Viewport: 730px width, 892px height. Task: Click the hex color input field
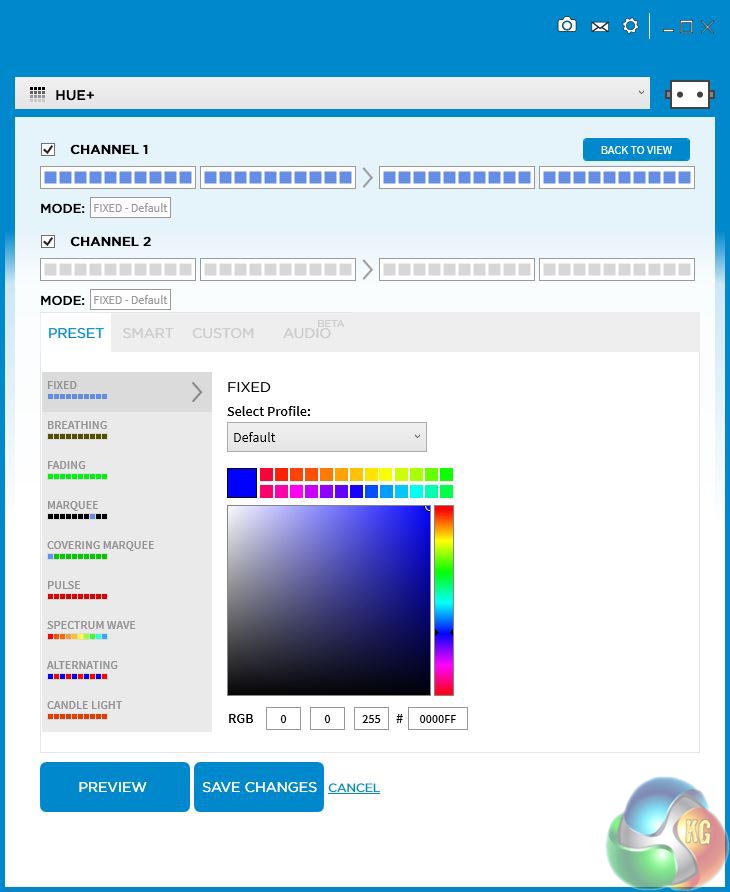(438, 718)
